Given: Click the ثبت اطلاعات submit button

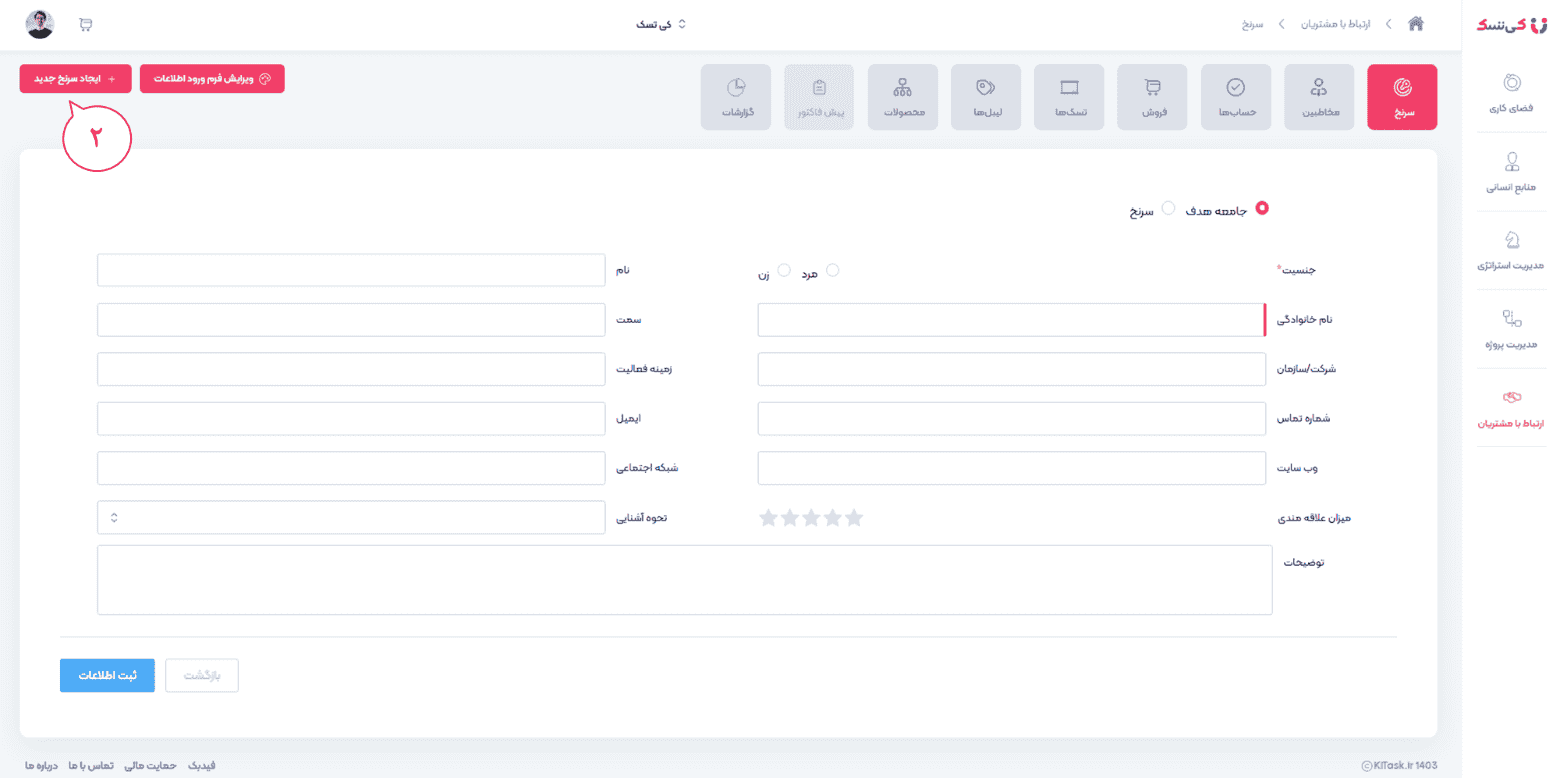Looking at the screenshot, I should pyautogui.click(x=107, y=675).
